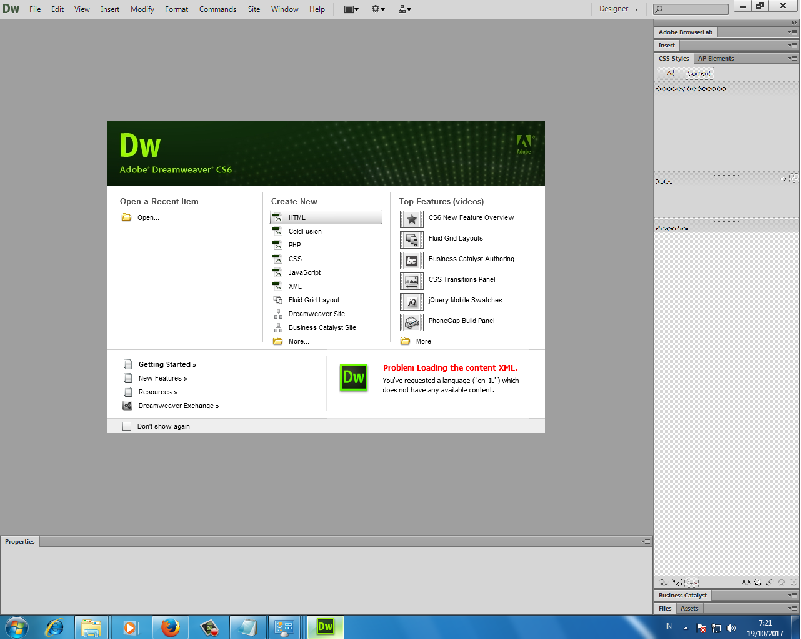Click the Edit Rule pencil icon in CSS panel
Screen dimensions: 801x639
coord(769,582)
